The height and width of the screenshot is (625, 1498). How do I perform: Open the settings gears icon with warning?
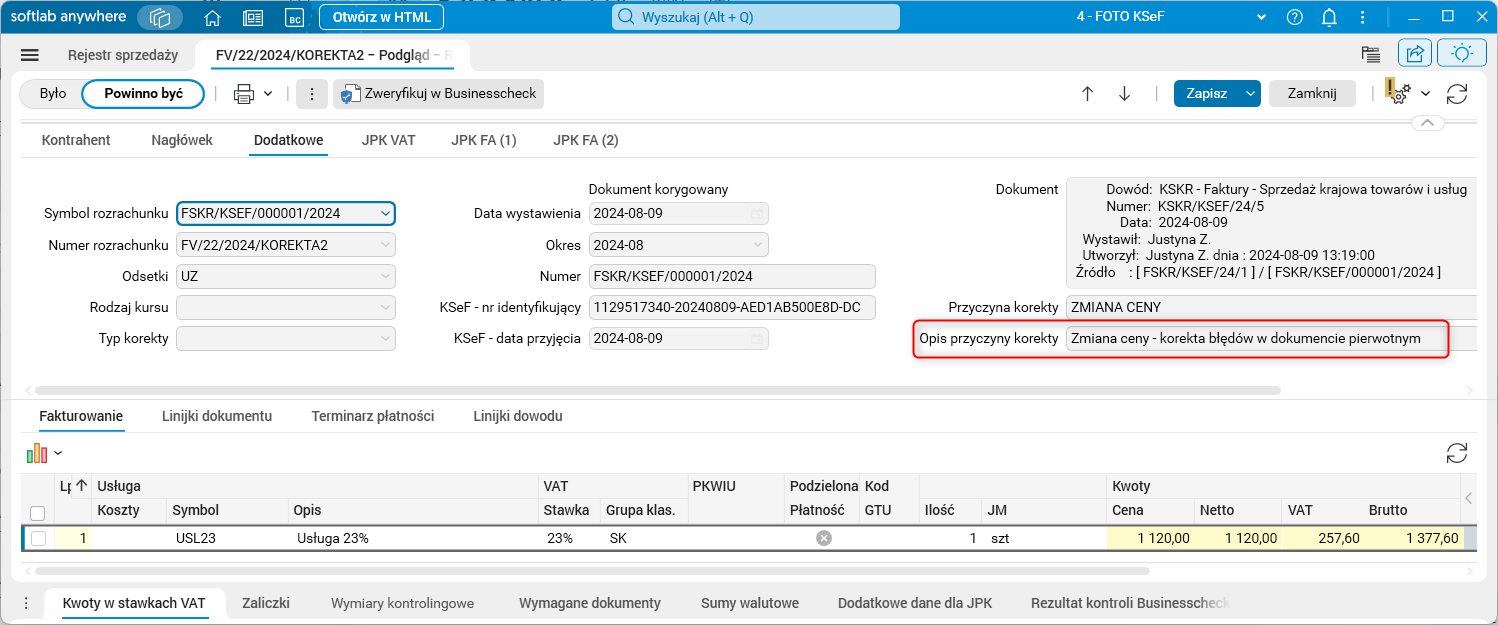[1398, 92]
